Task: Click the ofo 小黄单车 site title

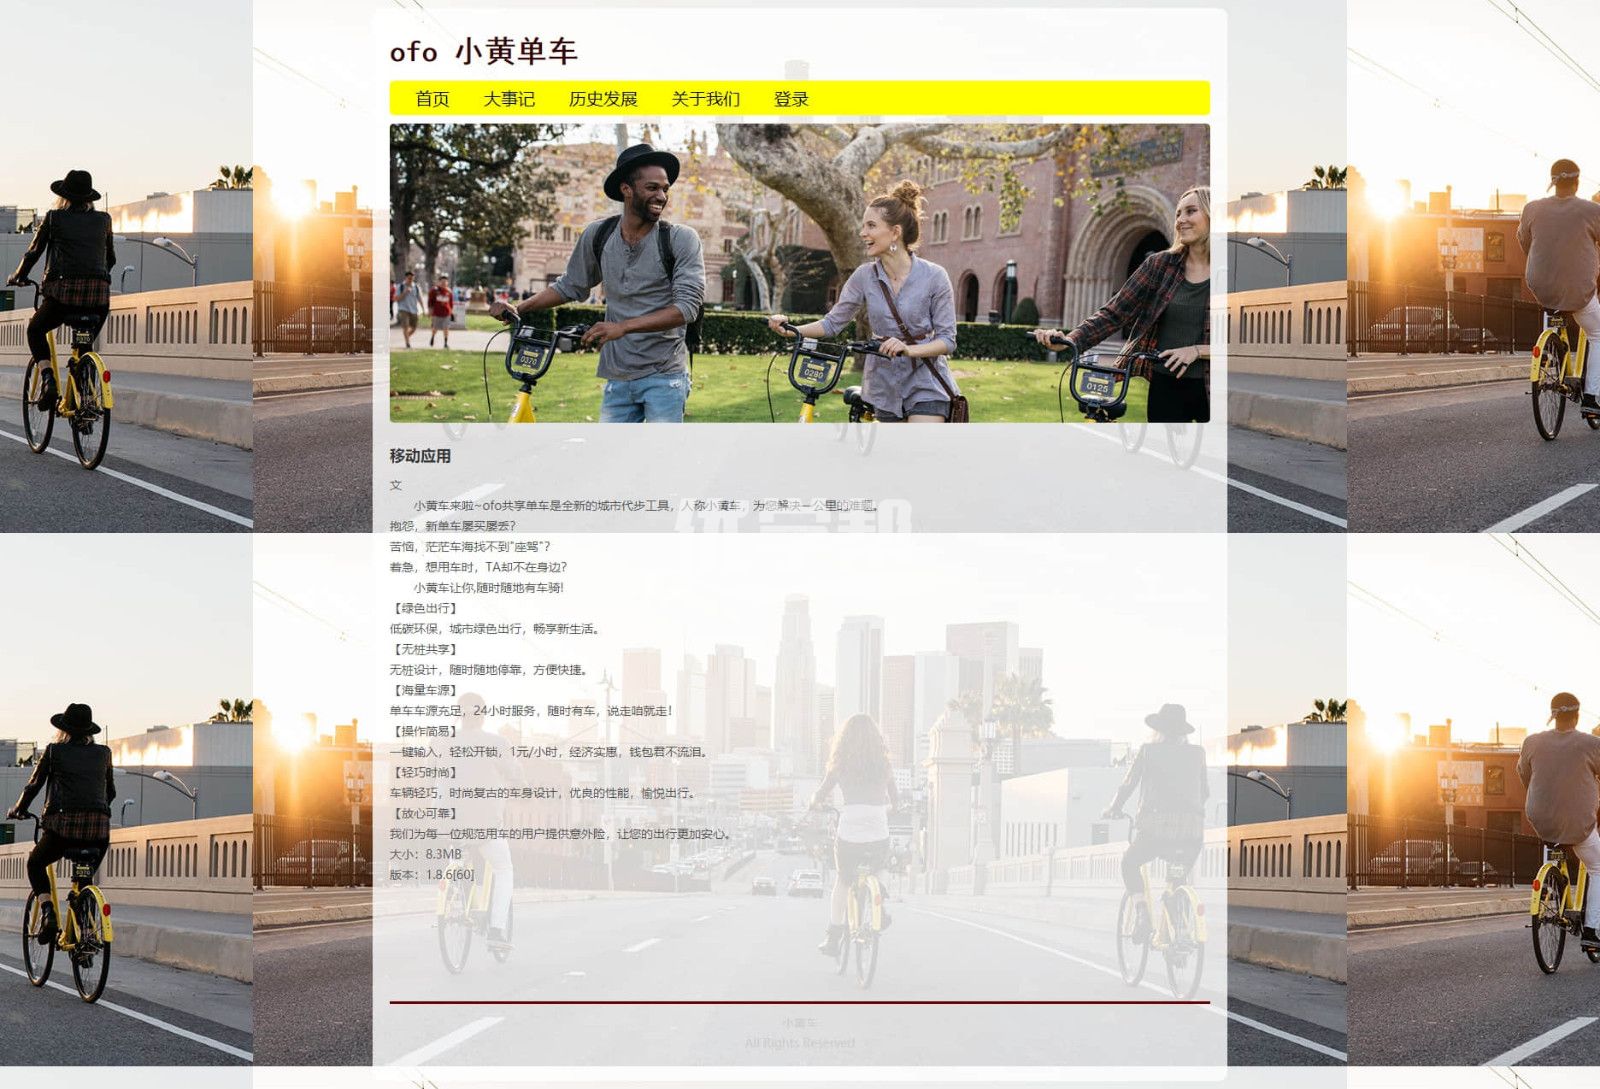Action: tap(483, 52)
